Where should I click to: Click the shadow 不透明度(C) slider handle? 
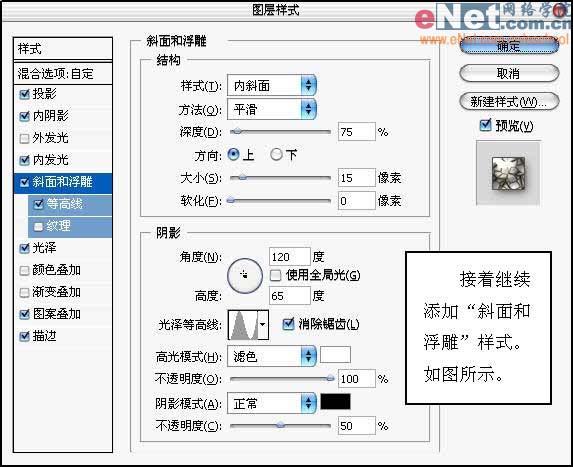pos(280,425)
